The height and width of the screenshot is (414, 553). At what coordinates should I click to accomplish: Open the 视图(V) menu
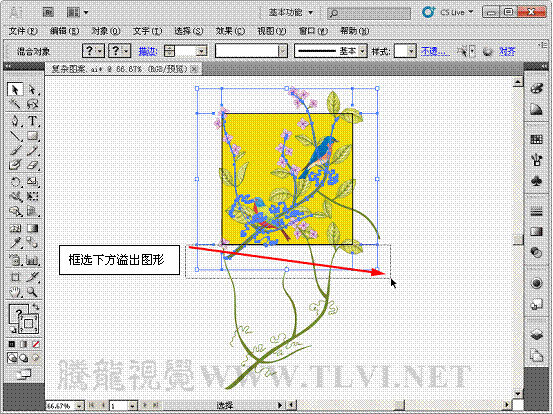pyautogui.click(x=272, y=31)
